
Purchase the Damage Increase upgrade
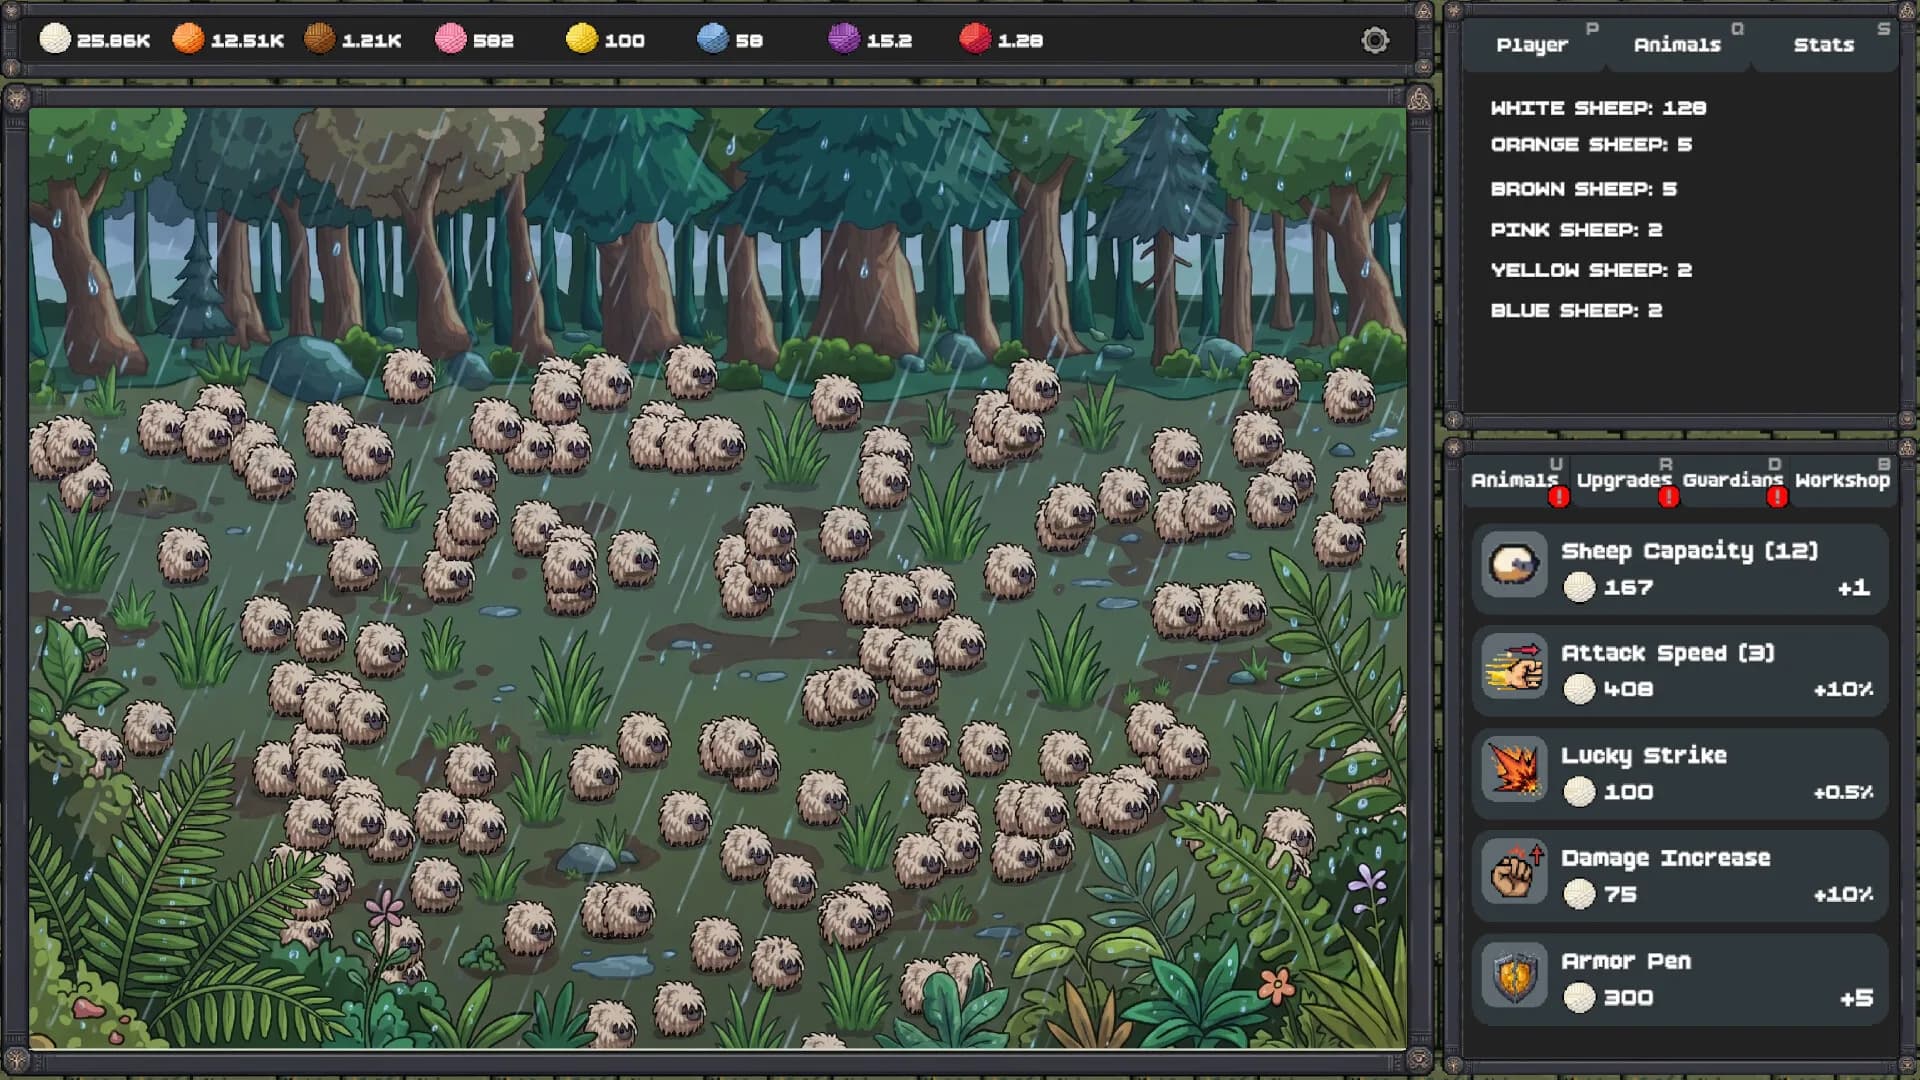(x=1679, y=875)
